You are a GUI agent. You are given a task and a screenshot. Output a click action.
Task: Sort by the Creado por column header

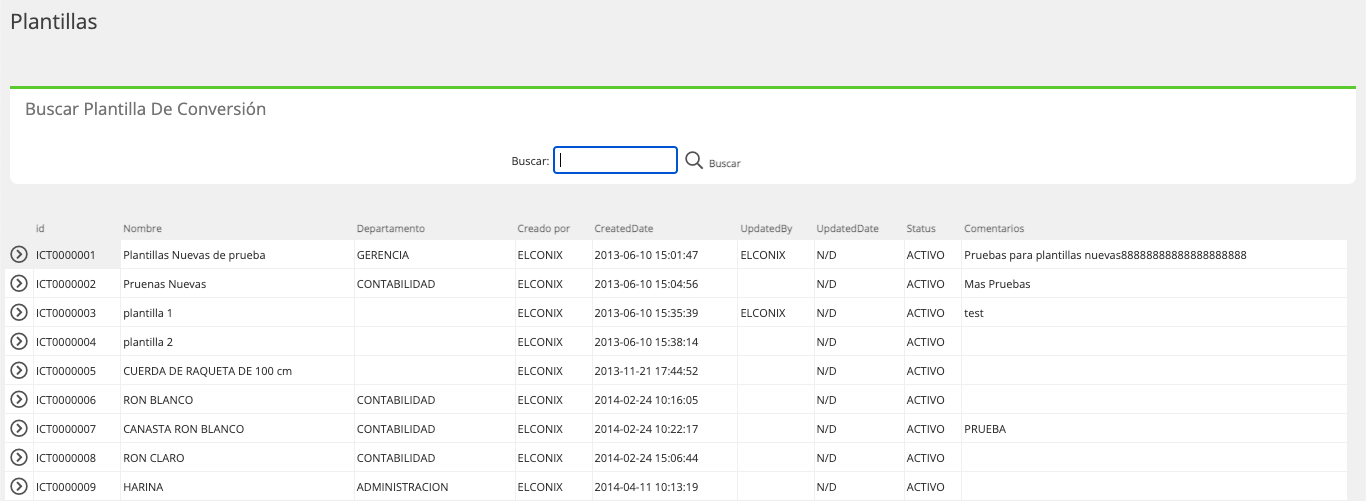pos(543,229)
